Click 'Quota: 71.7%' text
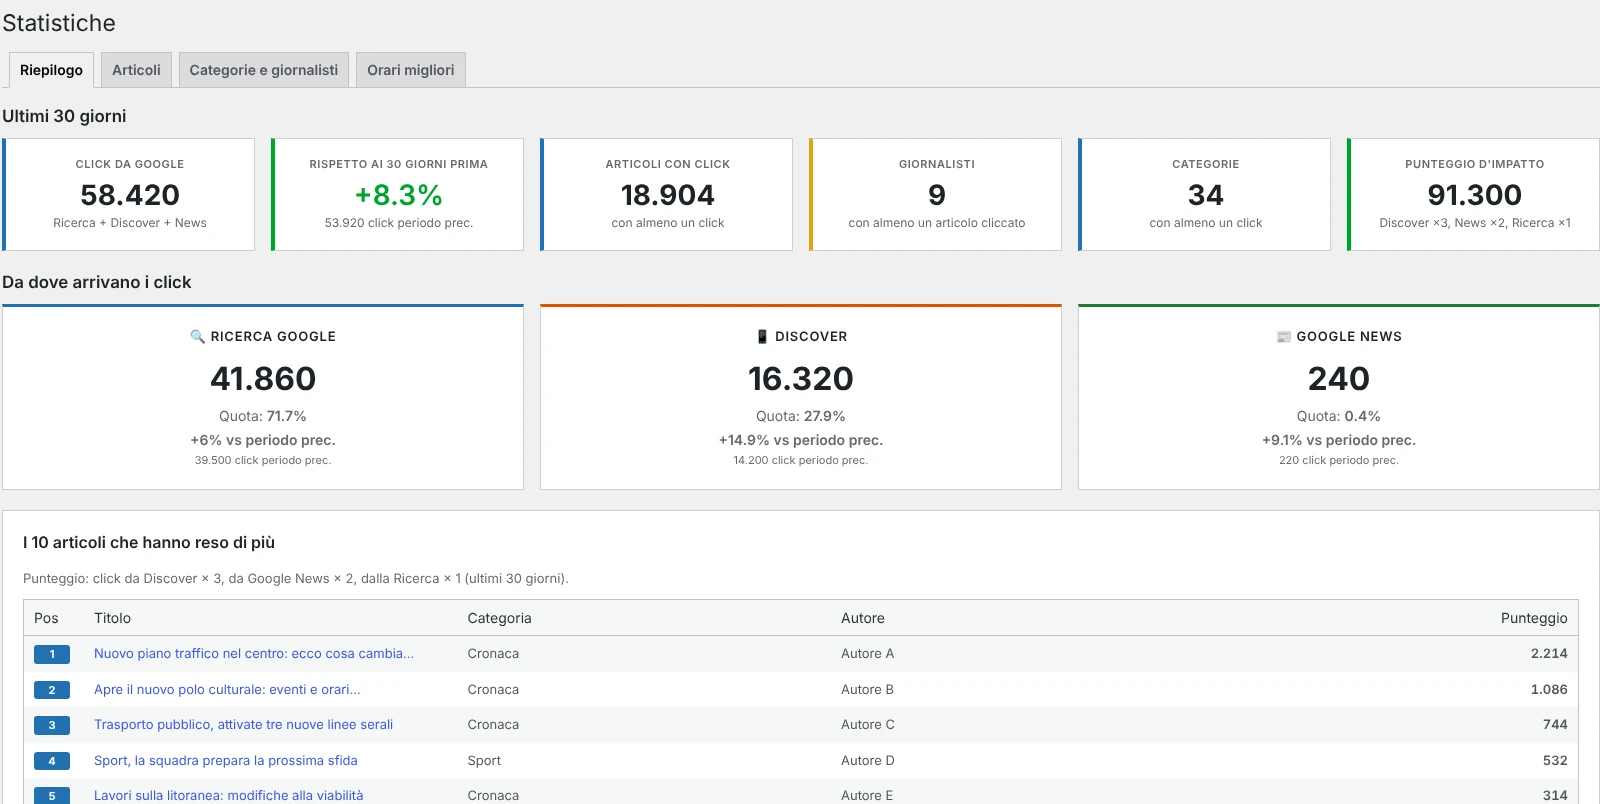 (263, 416)
